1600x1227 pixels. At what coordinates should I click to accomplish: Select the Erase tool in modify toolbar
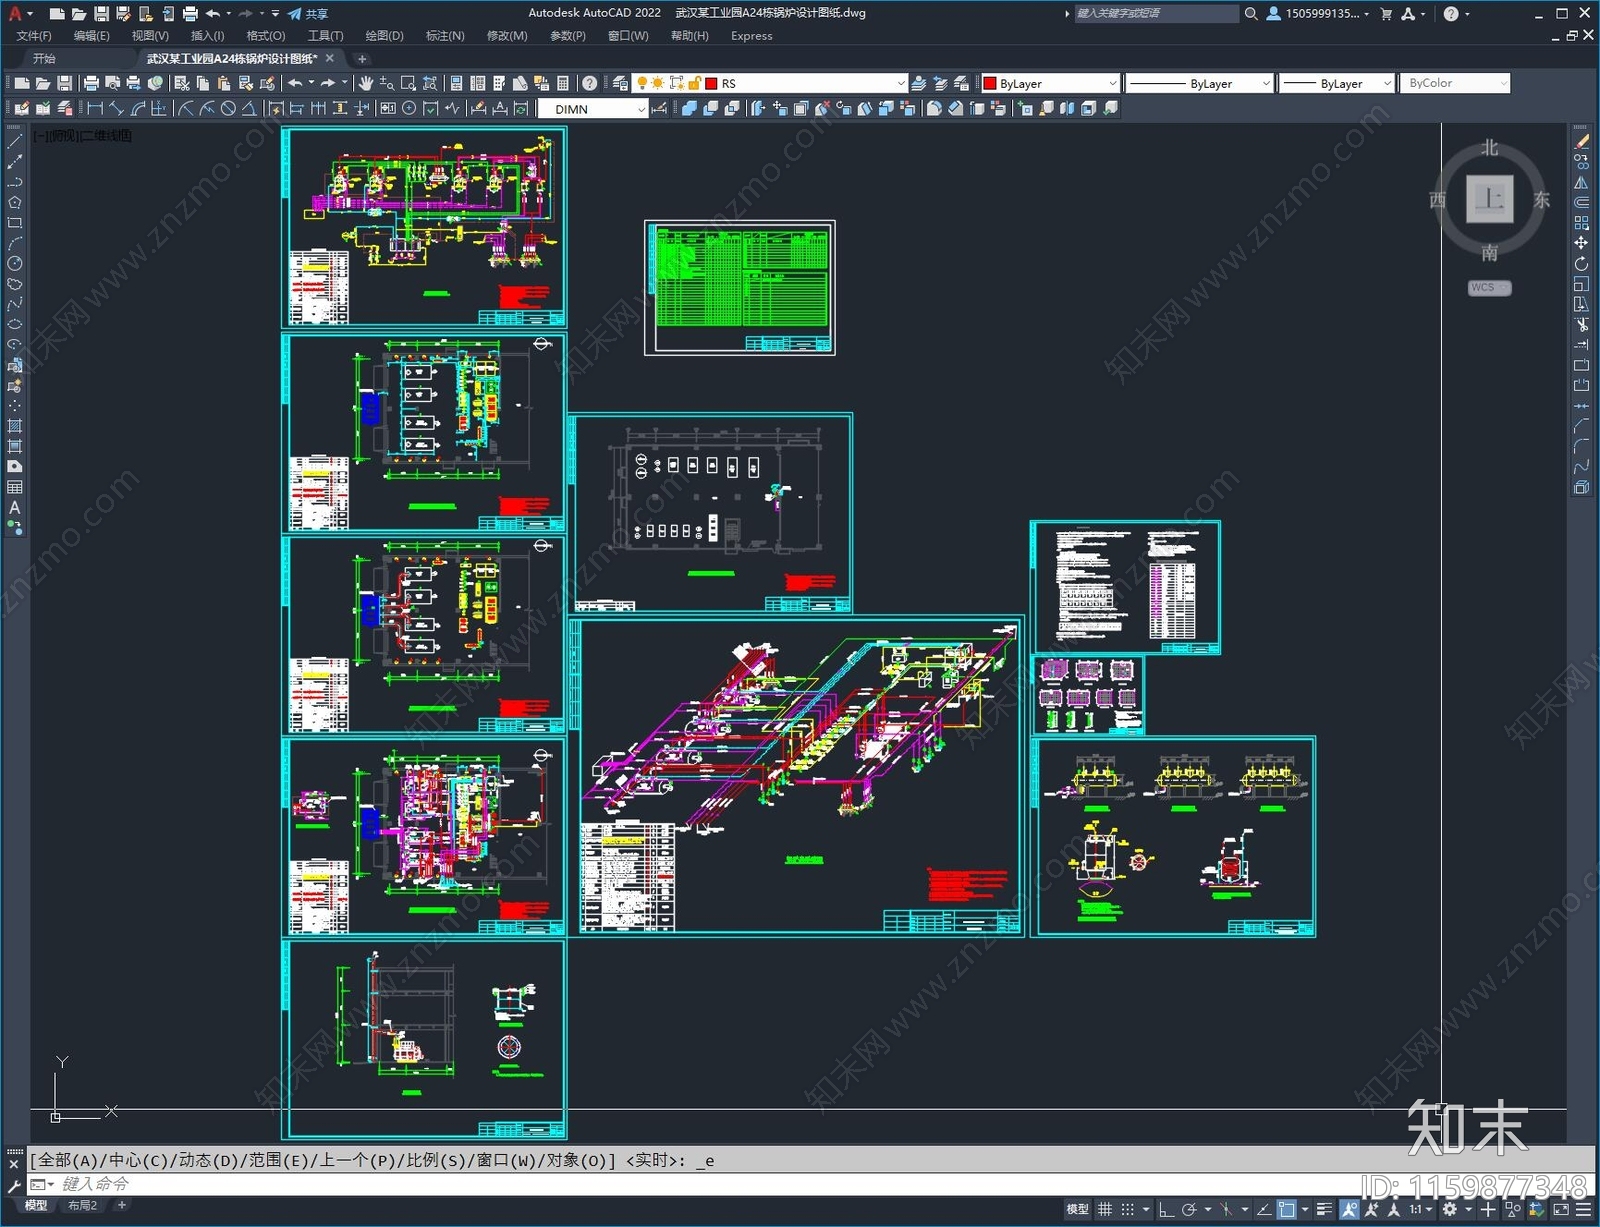point(1581,142)
